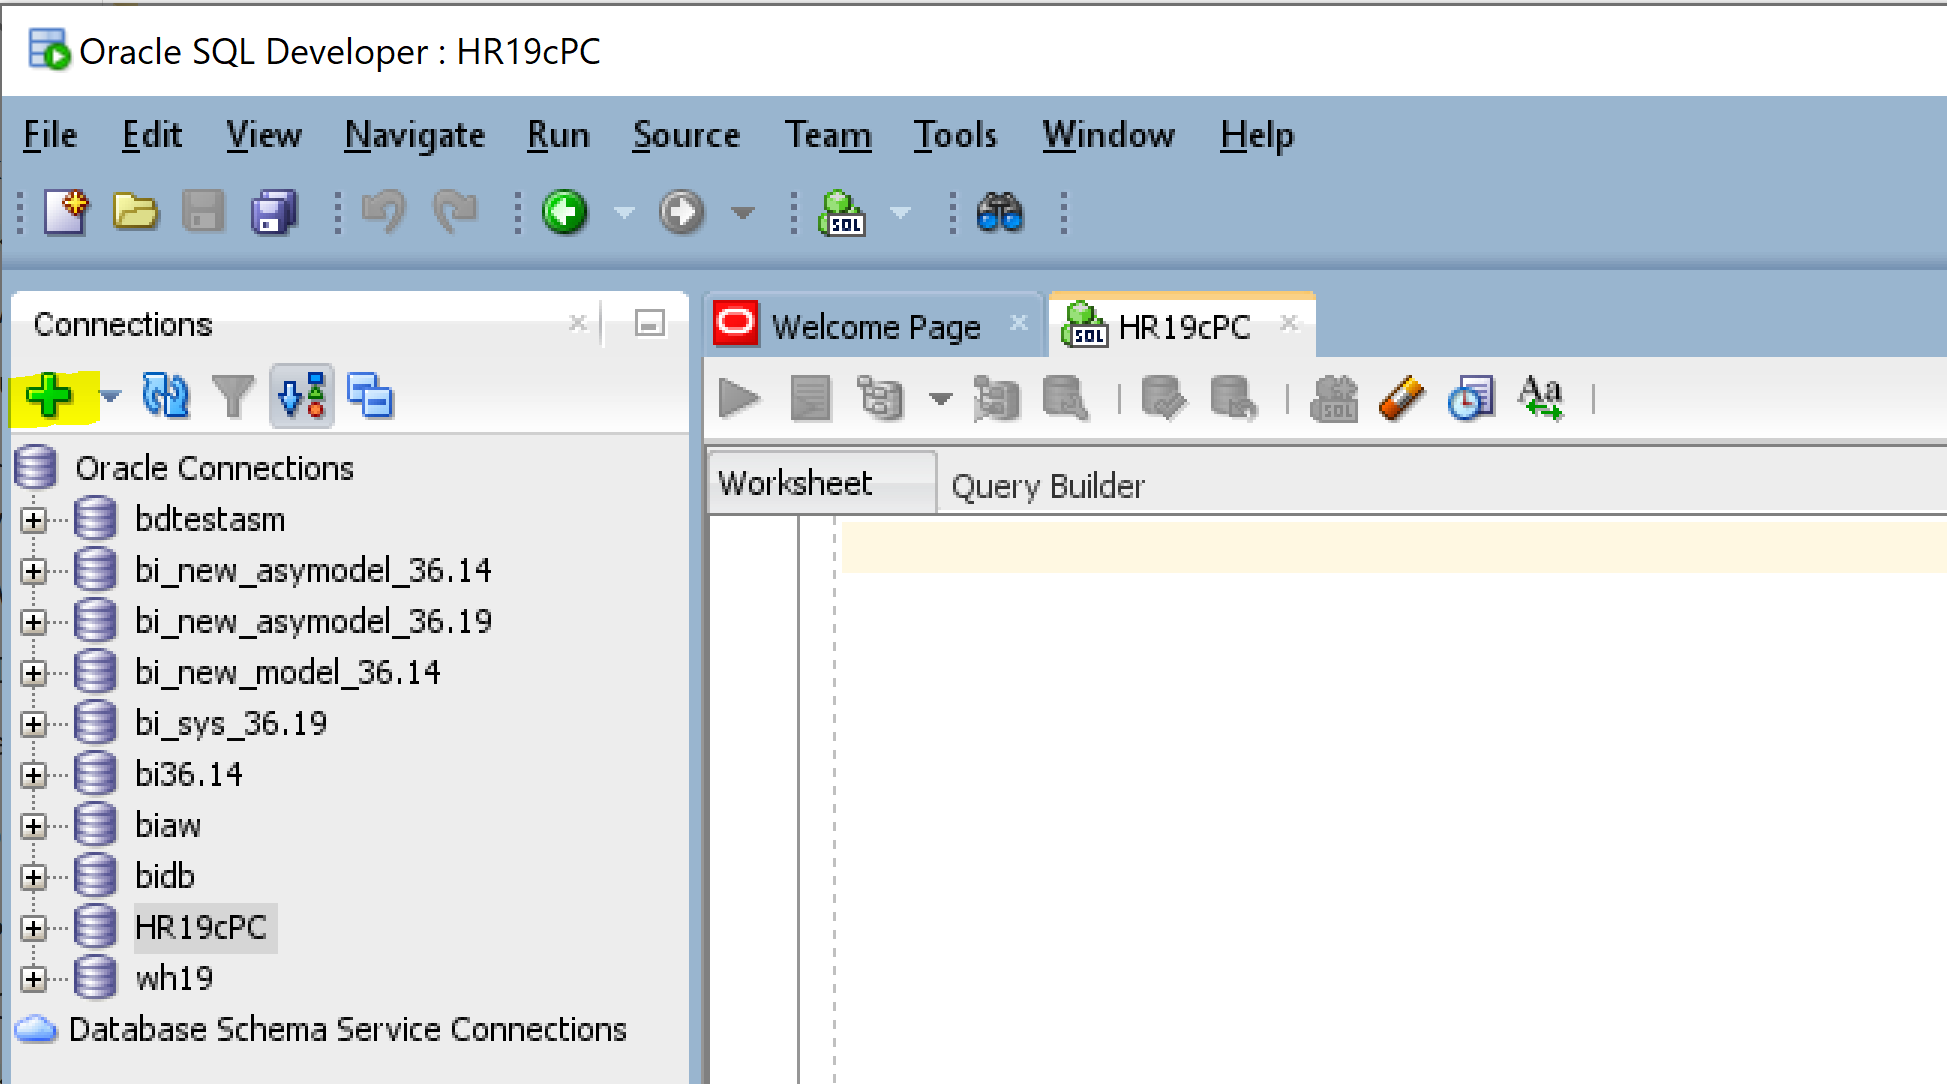Open SQL History clock icon

tap(1471, 398)
